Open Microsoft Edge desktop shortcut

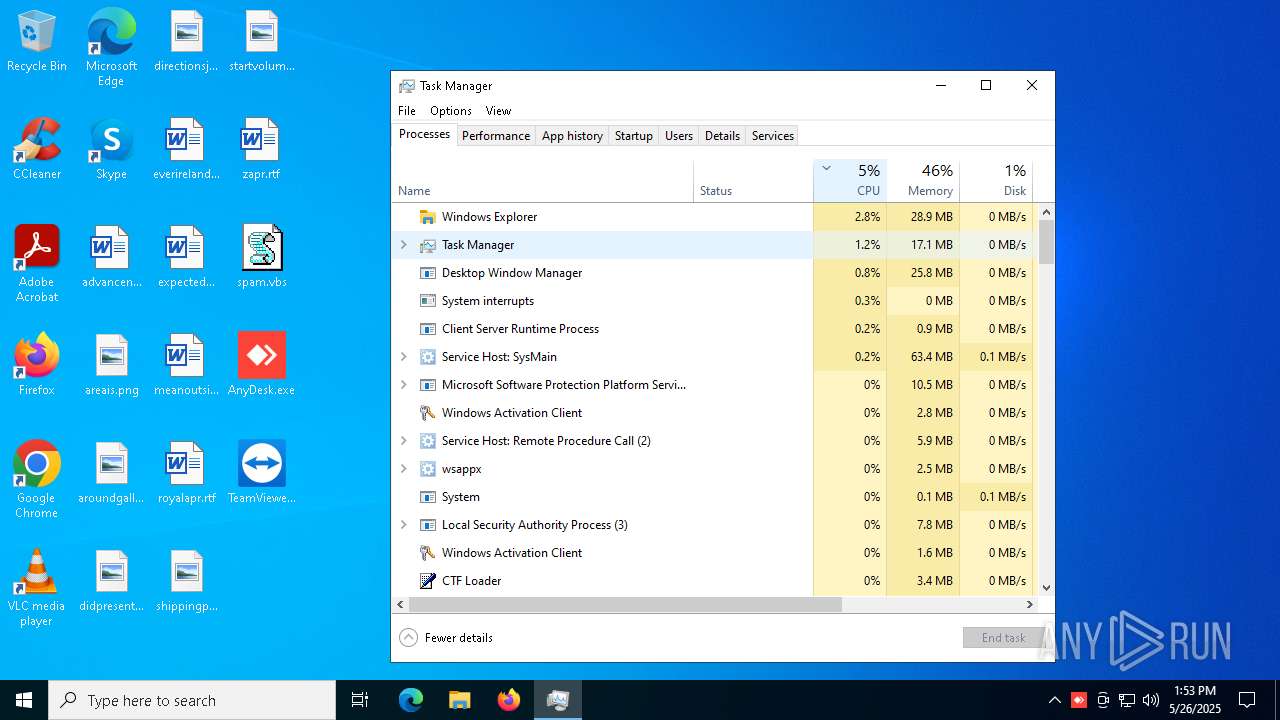click(111, 48)
